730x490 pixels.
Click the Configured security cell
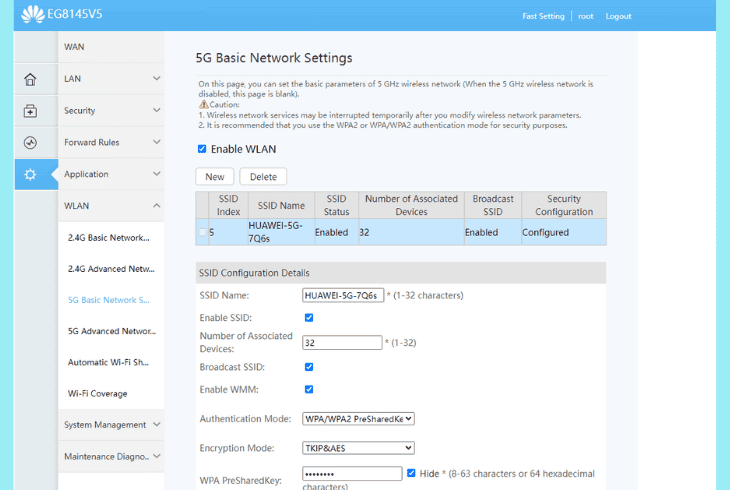pyautogui.click(x=564, y=232)
